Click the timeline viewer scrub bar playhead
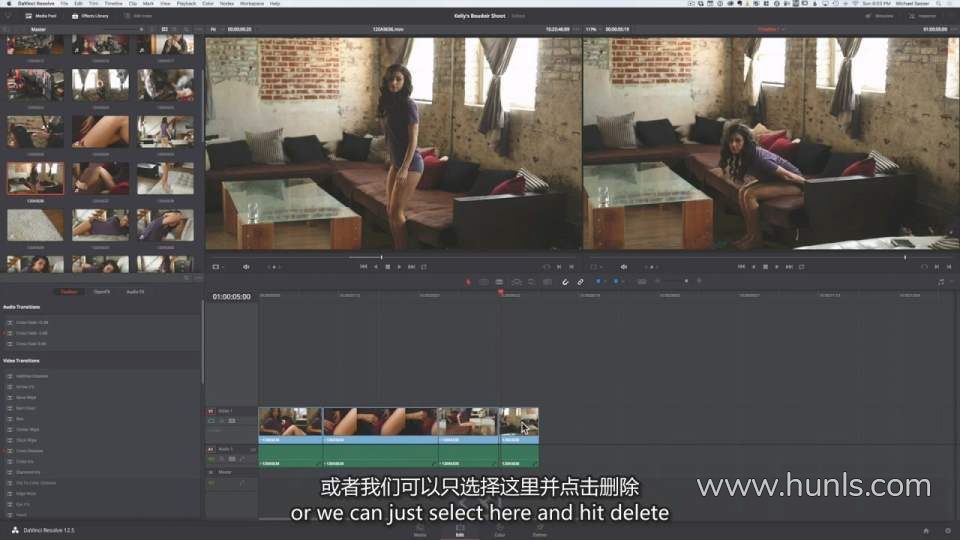 click(x=905, y=257)
